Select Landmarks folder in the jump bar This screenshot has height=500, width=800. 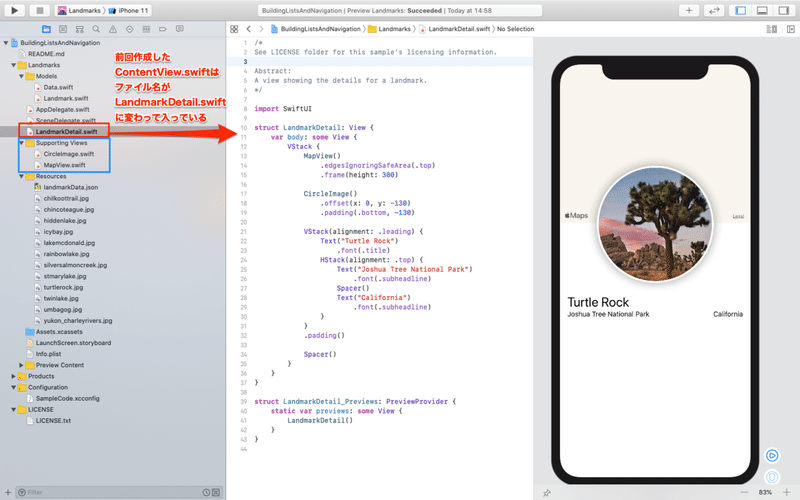point(390,29)
